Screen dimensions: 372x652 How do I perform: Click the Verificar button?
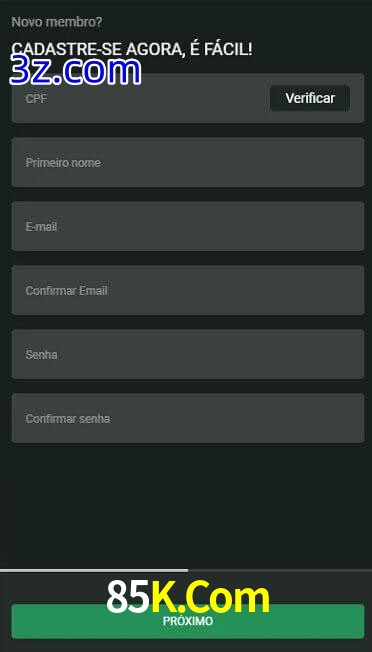click(310, 98)
